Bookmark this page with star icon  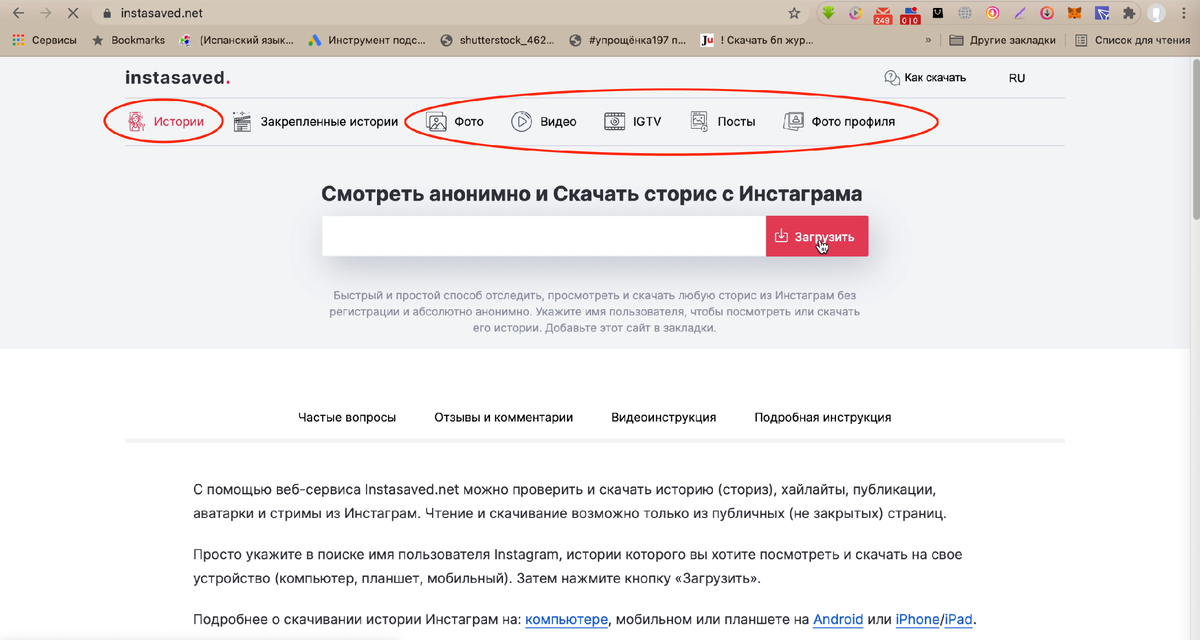point(794,14)
